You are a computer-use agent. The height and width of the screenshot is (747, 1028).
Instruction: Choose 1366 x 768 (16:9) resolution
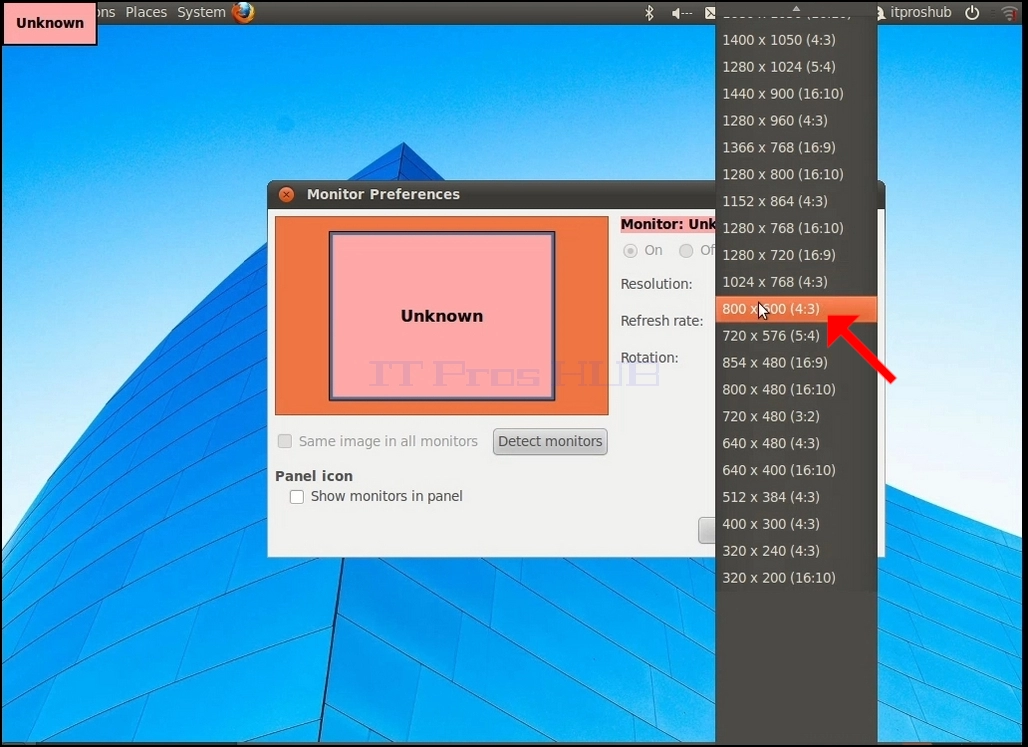(x=796, y=148)
